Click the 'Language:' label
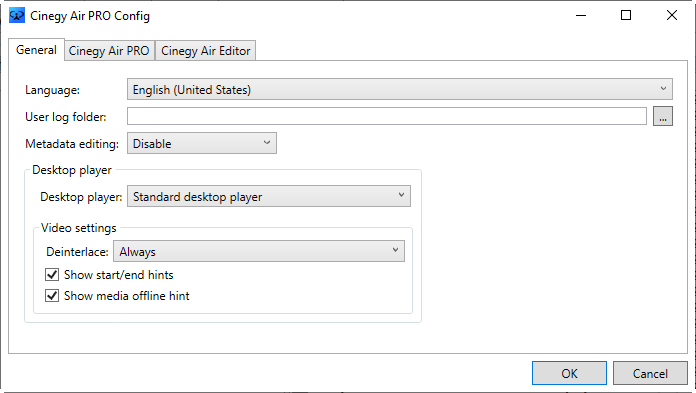This screenshot has height=393, width=696. pyautogui.click(x=52, y=90)
